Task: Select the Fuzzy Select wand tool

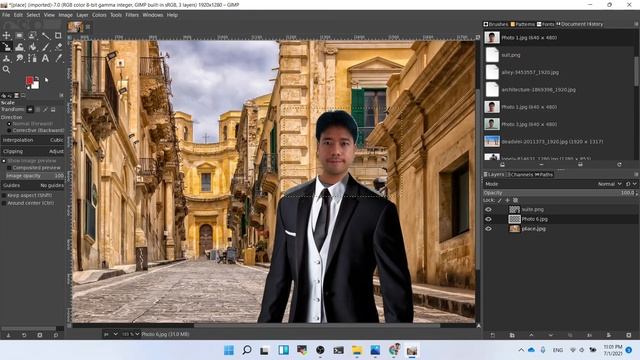Action: tap(45, 36)
